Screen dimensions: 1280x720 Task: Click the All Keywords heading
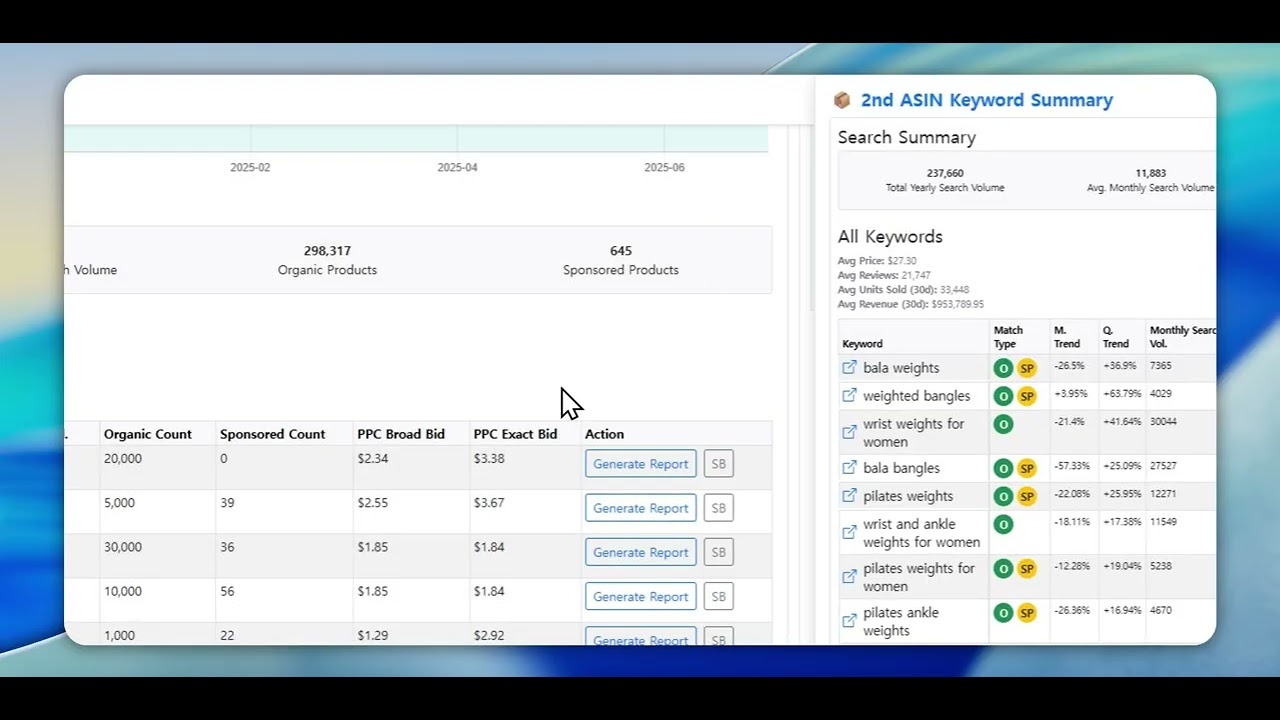point(890,237)
